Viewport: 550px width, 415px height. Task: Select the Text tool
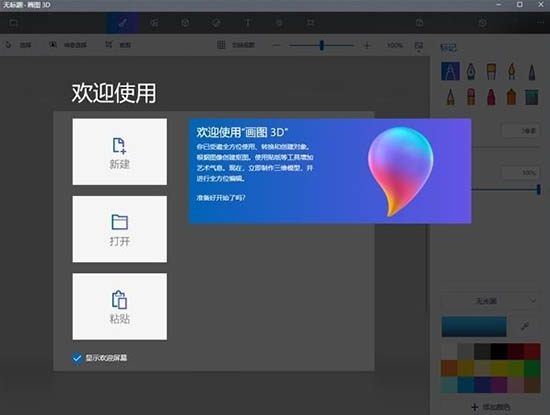[248, 23]
